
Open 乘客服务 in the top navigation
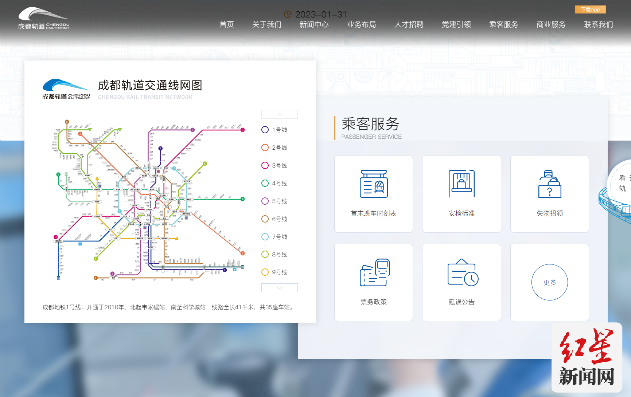coord(503,25)
